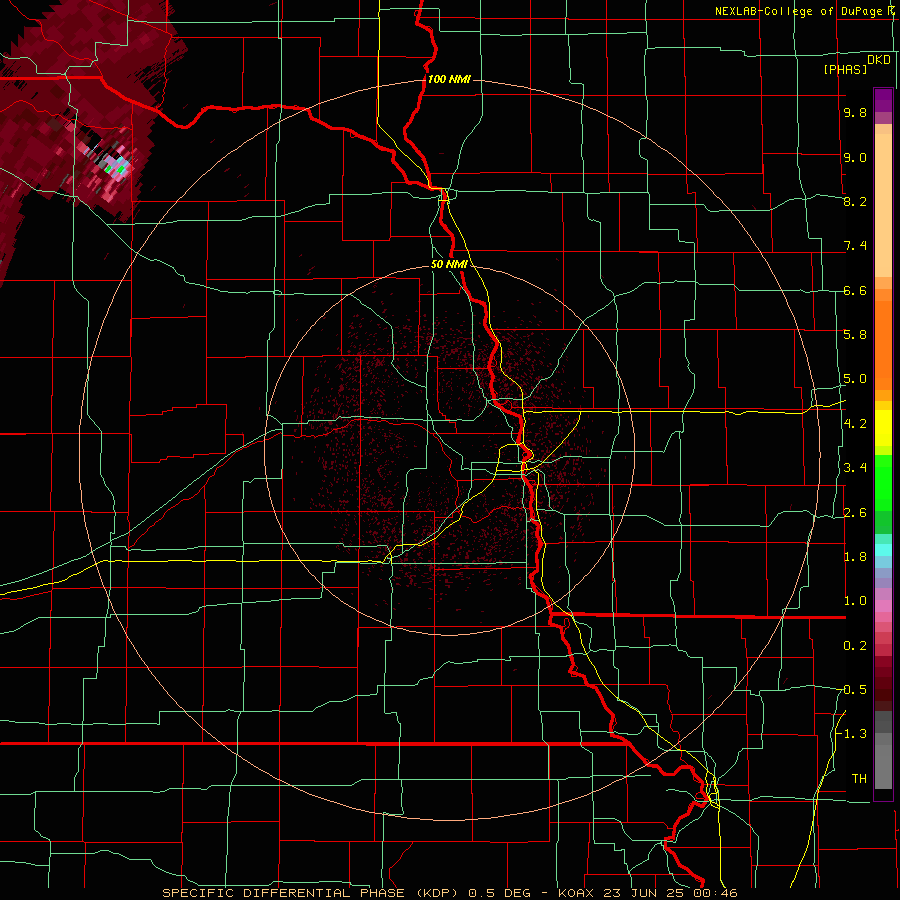The height and width of the screenshot is (900, 900).
Task: Click the pink segment of the color bar
Action: click(x=883, y=606)
